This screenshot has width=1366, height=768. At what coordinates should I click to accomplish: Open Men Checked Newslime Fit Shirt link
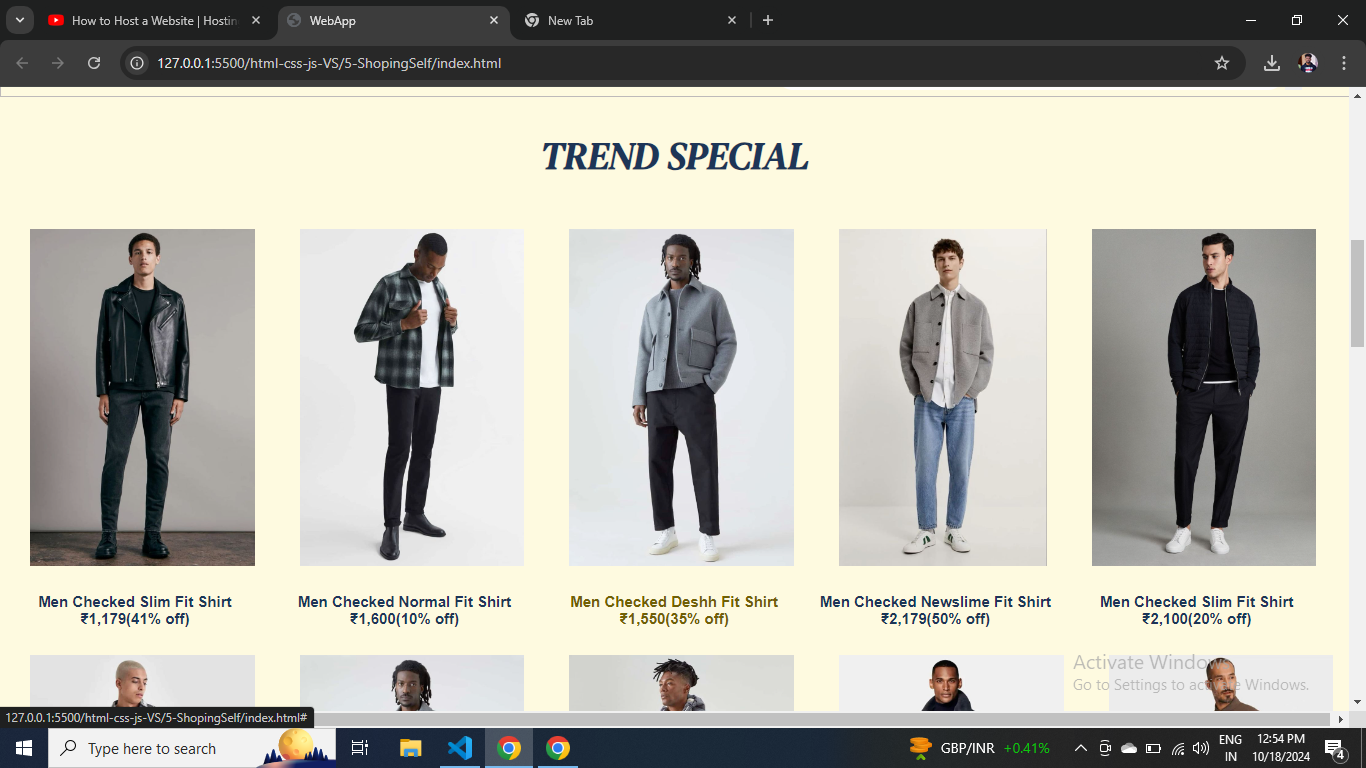coord(935,602)
